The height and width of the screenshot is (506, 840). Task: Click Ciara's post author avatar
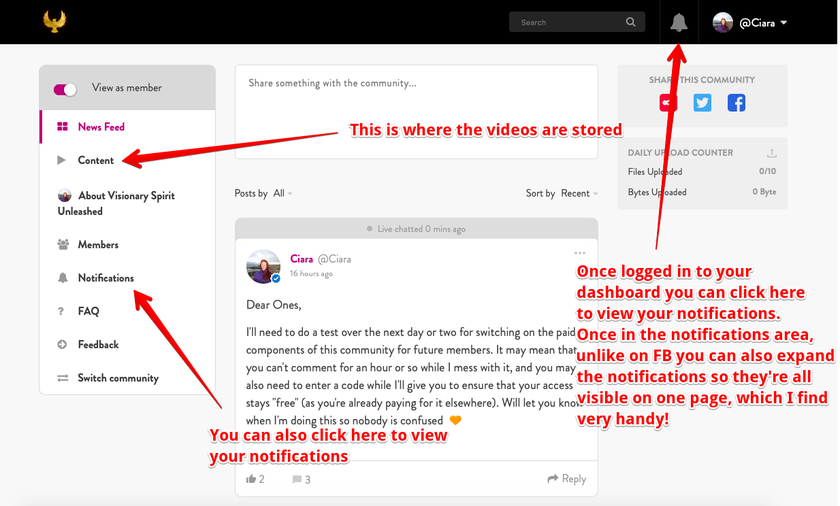pyautogui.click(x=263, y=266)
